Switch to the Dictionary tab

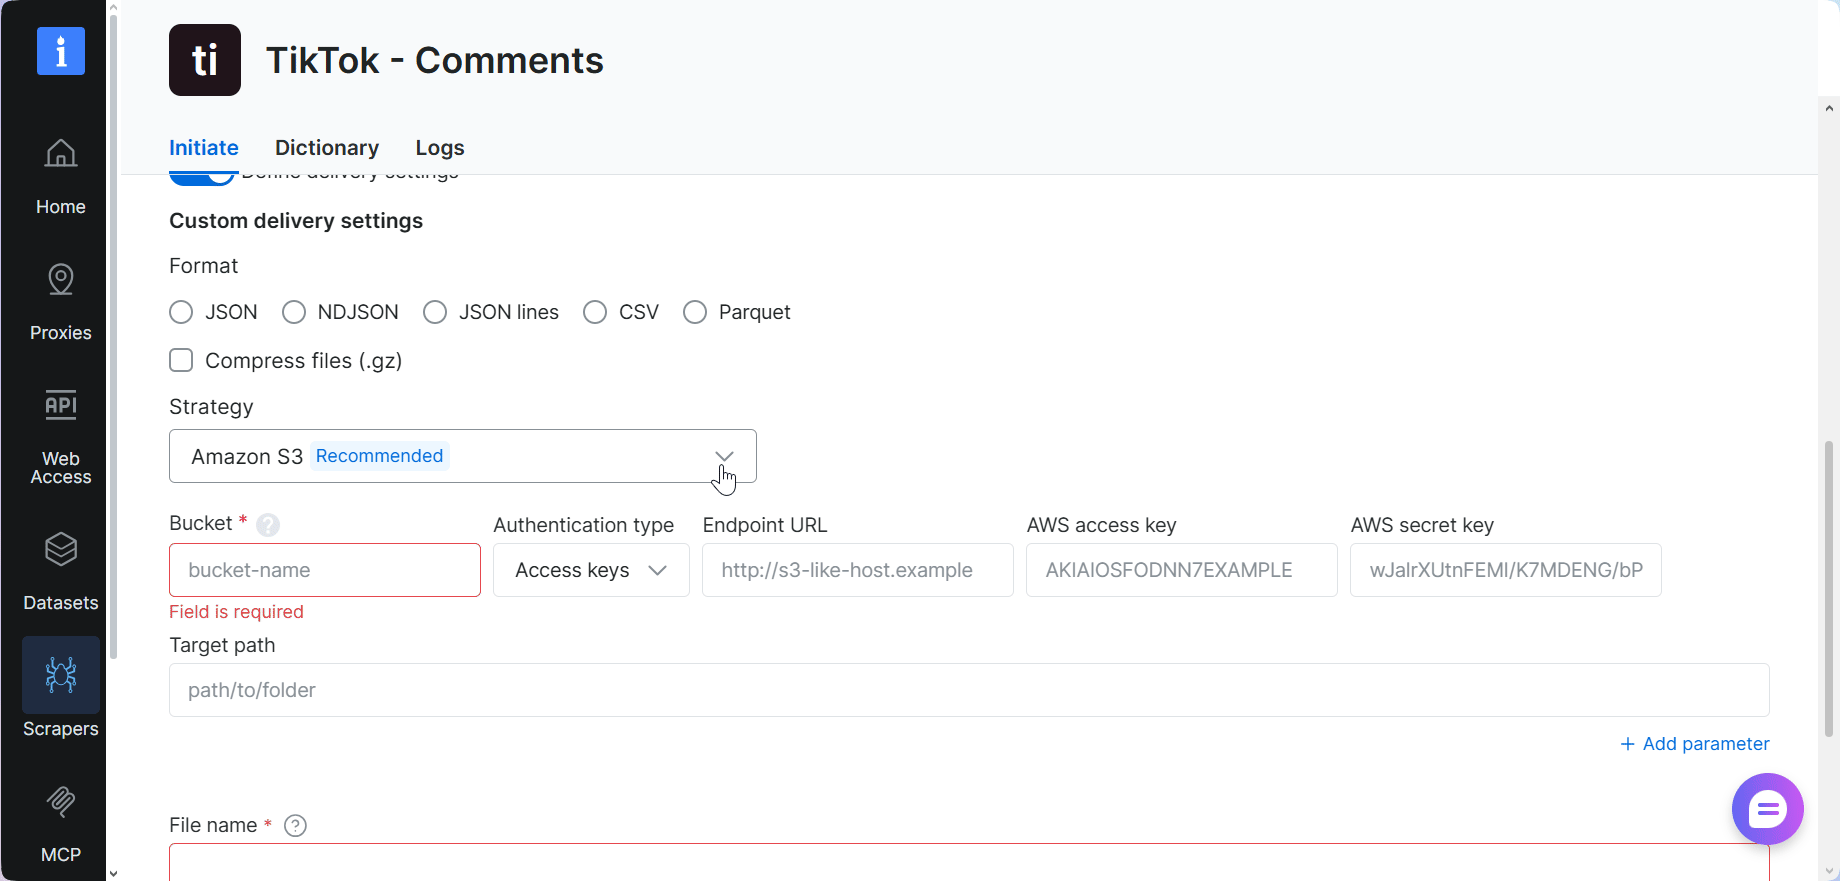(x=327, y=148)
